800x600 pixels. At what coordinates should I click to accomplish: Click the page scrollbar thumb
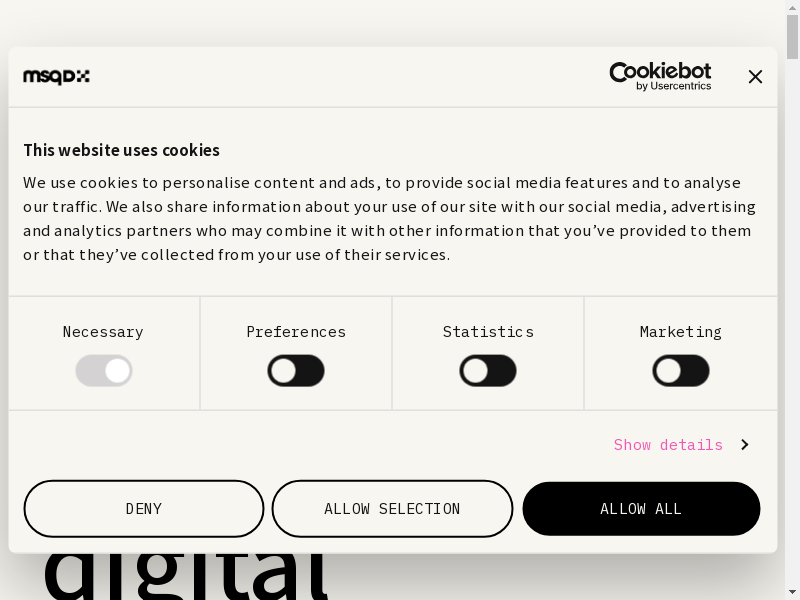[792, 38]
